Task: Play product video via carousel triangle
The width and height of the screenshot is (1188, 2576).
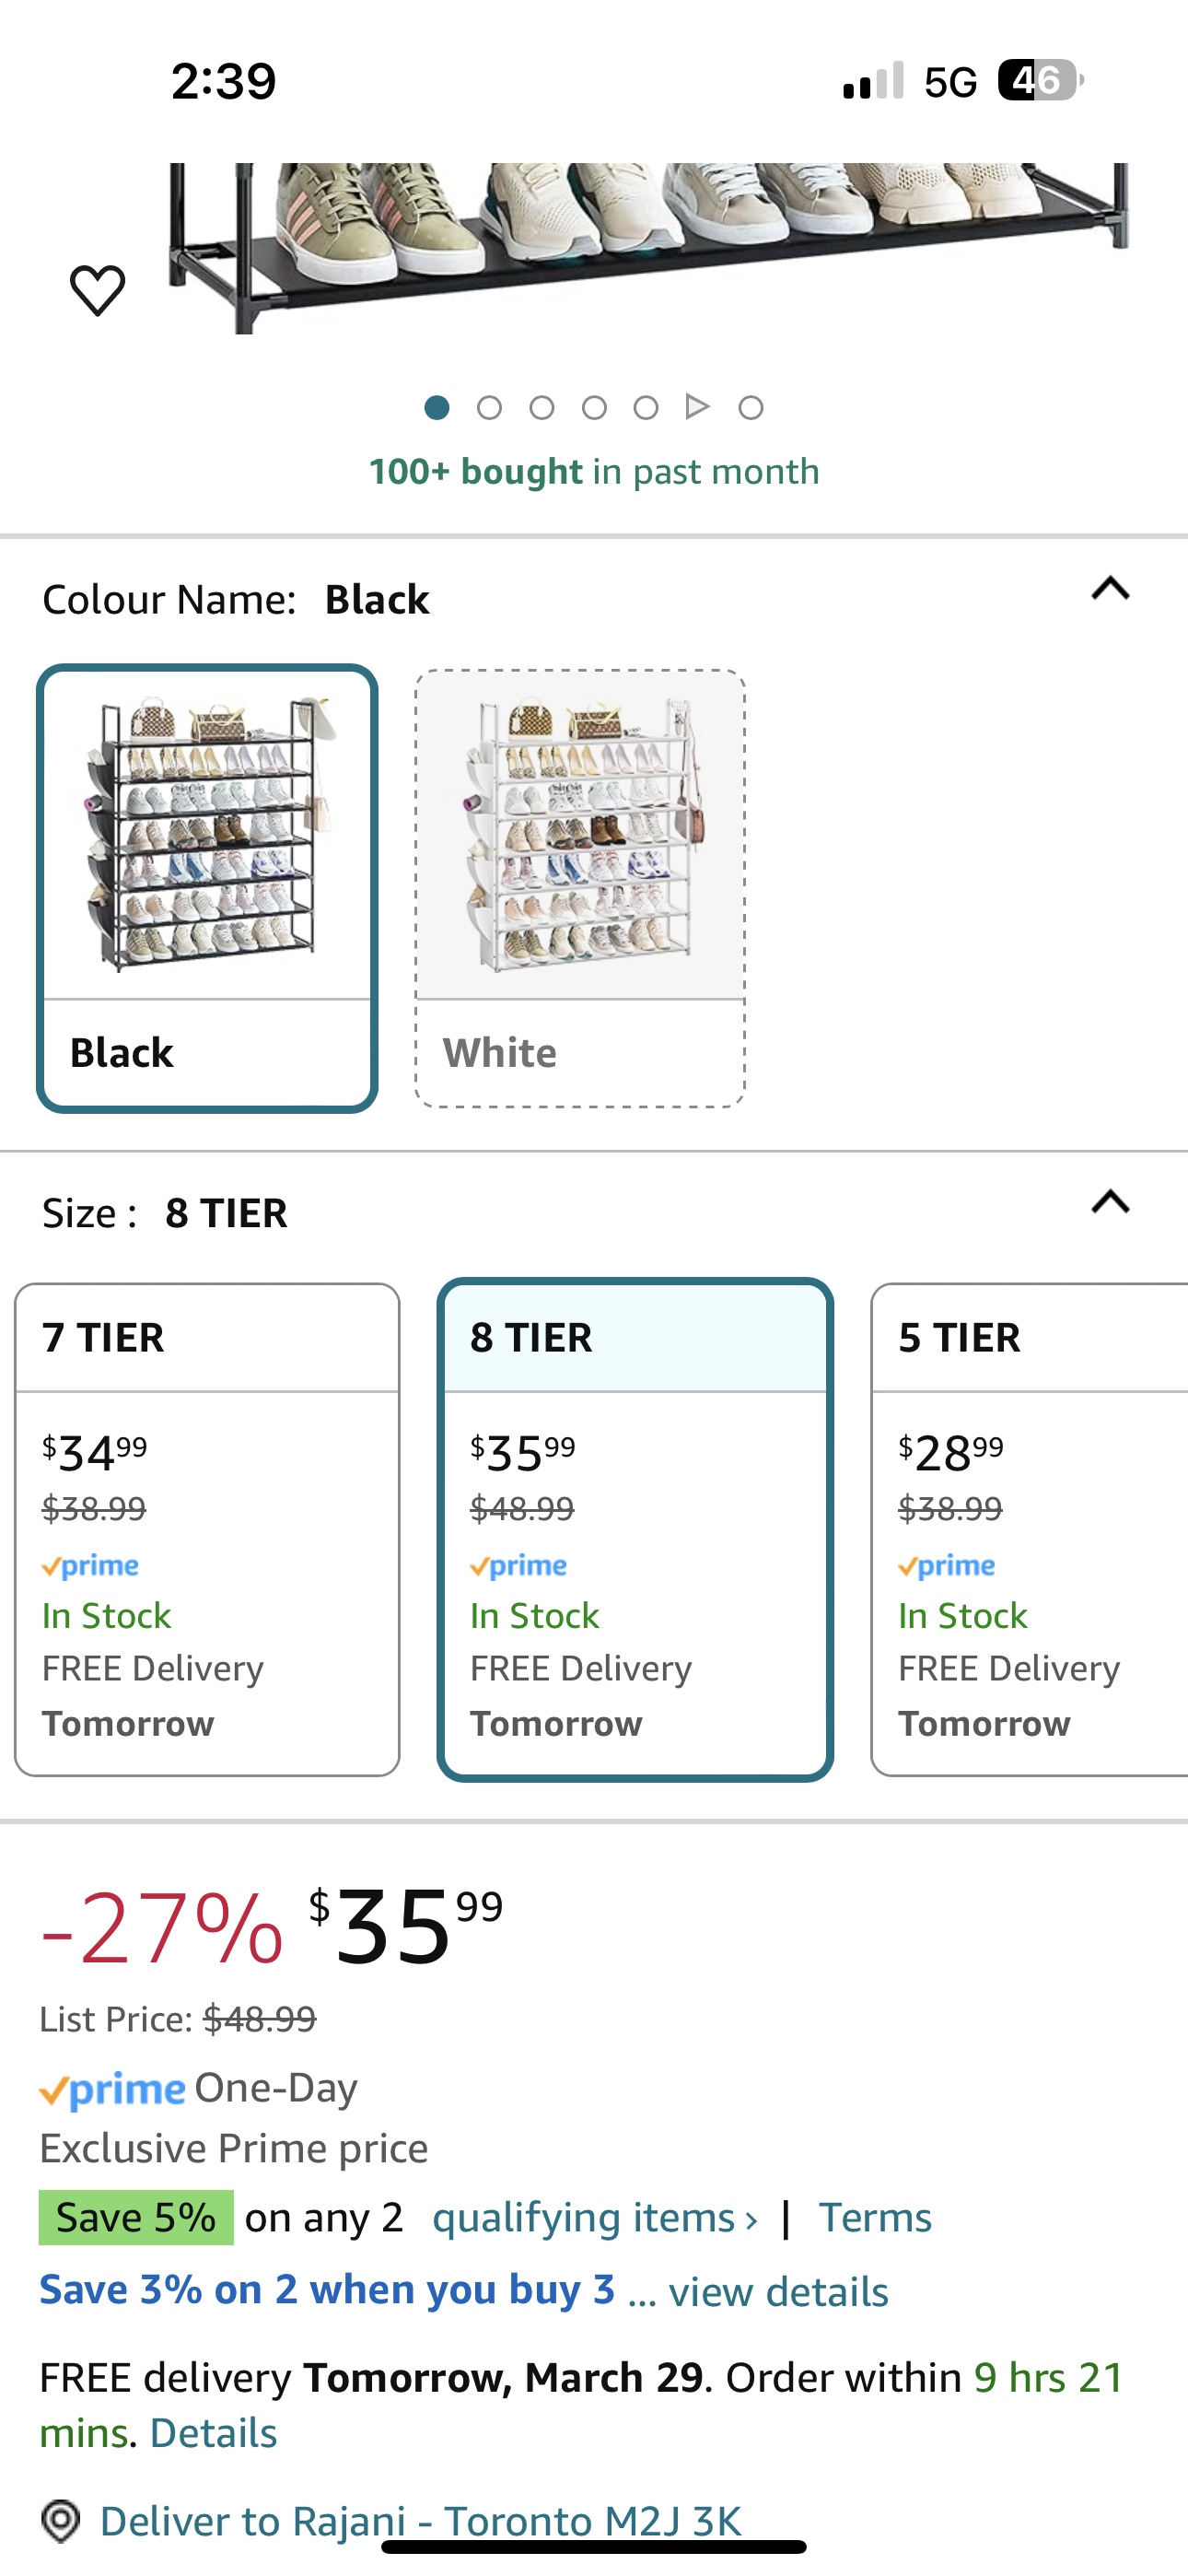Action: point(697,407)
